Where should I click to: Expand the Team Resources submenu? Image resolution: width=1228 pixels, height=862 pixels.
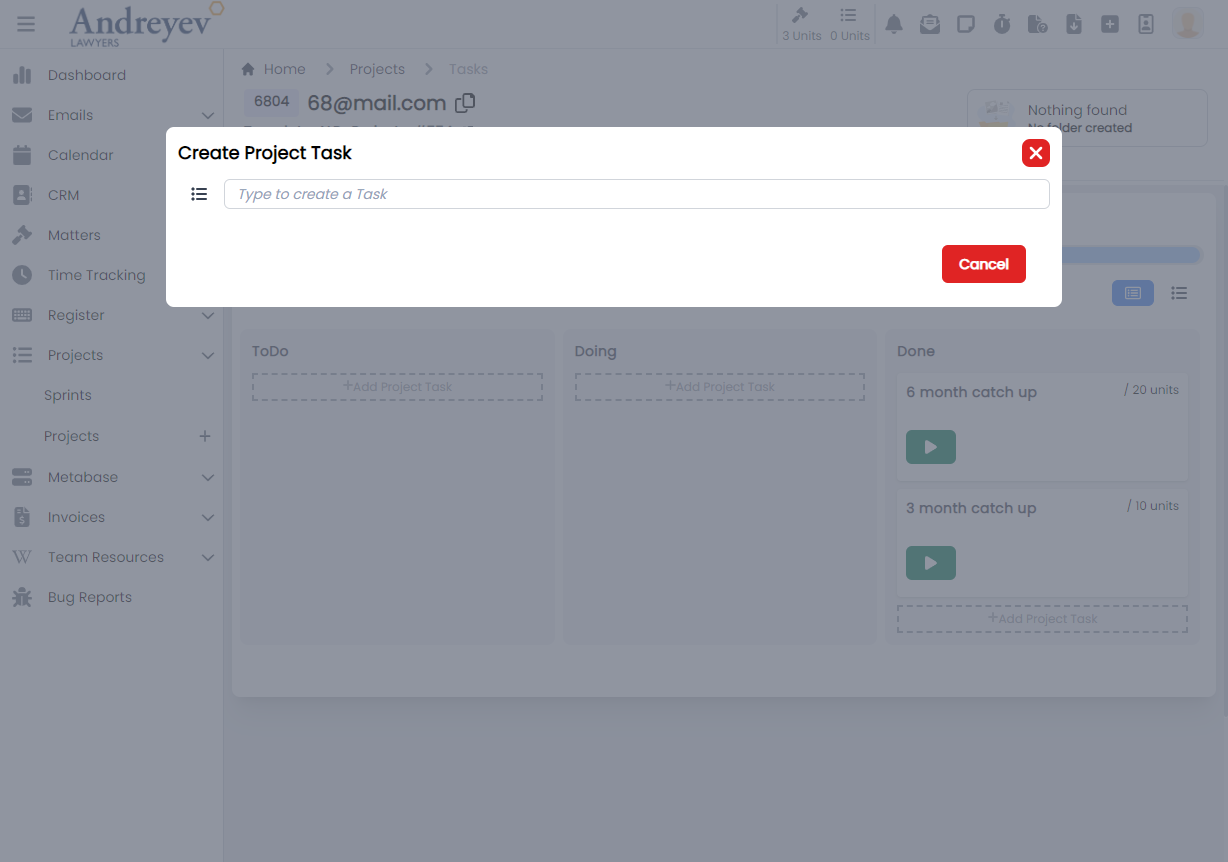tap(207, 557)
